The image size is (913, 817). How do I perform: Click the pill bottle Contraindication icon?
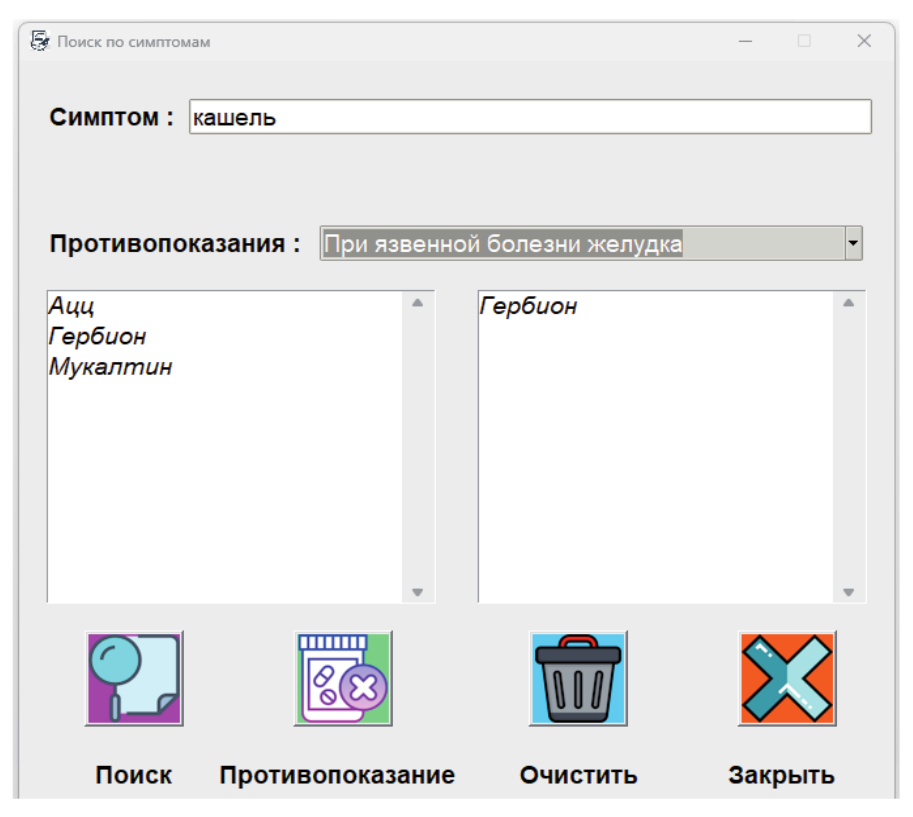click(343, 678)
